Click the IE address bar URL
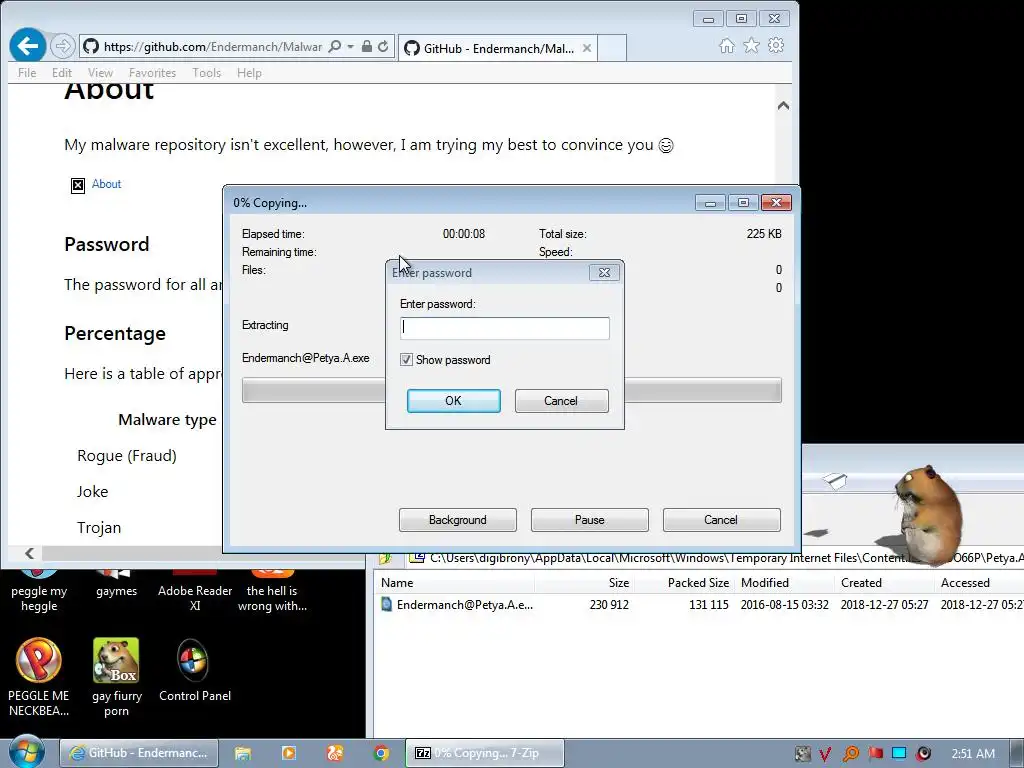1024x768 pixels. coord(212,46)
